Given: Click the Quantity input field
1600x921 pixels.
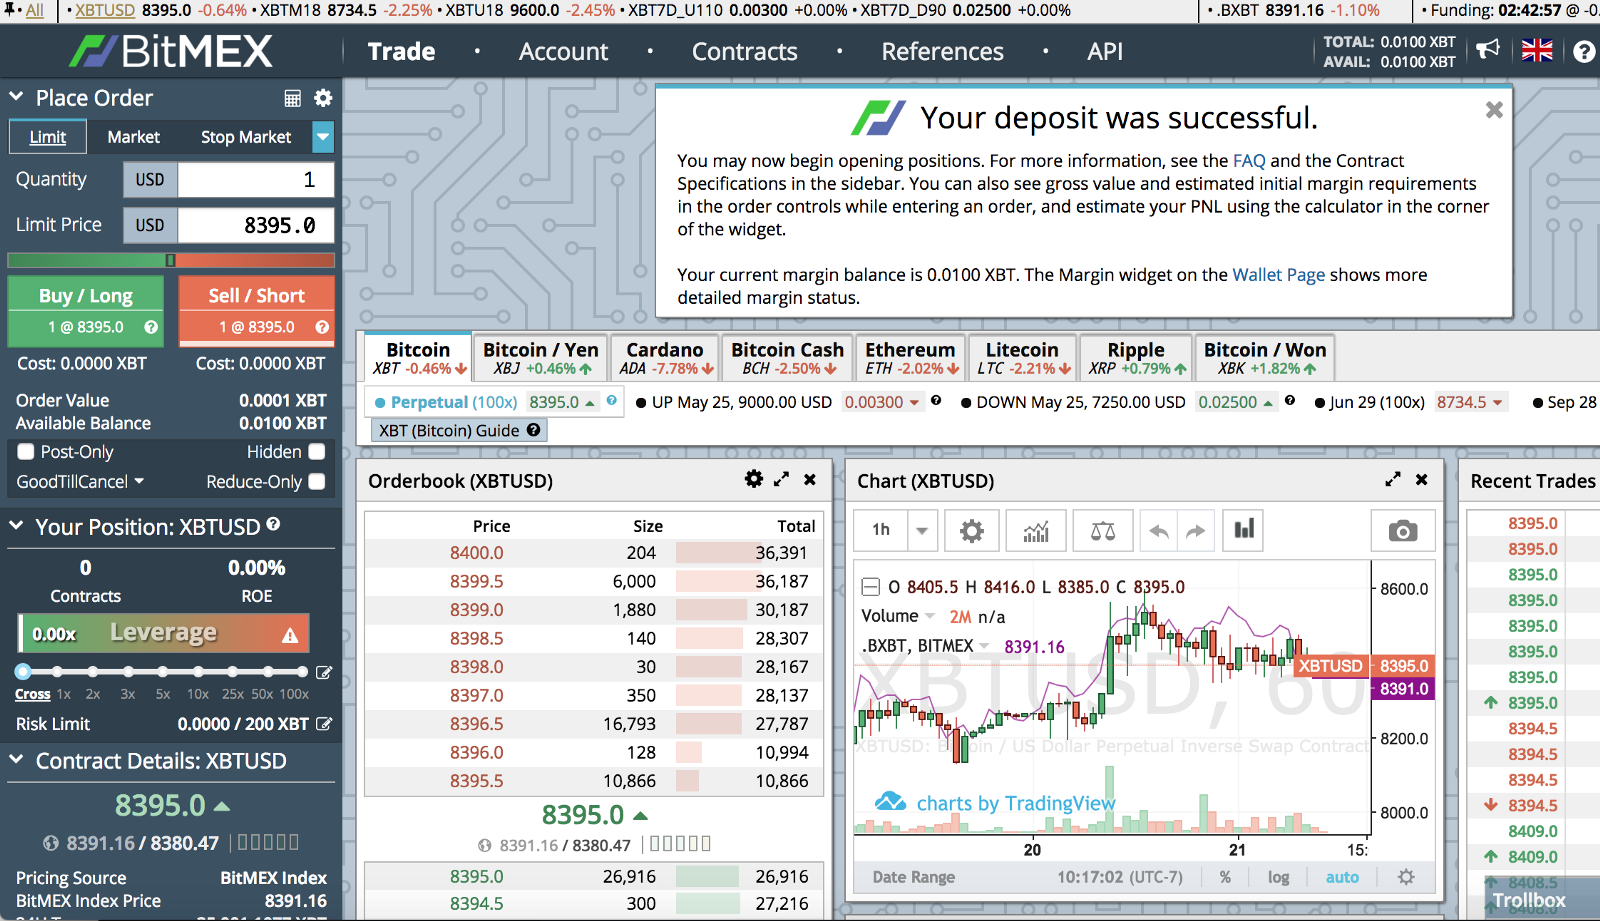Looking at the screenshot, I should (x=256, y=180).
